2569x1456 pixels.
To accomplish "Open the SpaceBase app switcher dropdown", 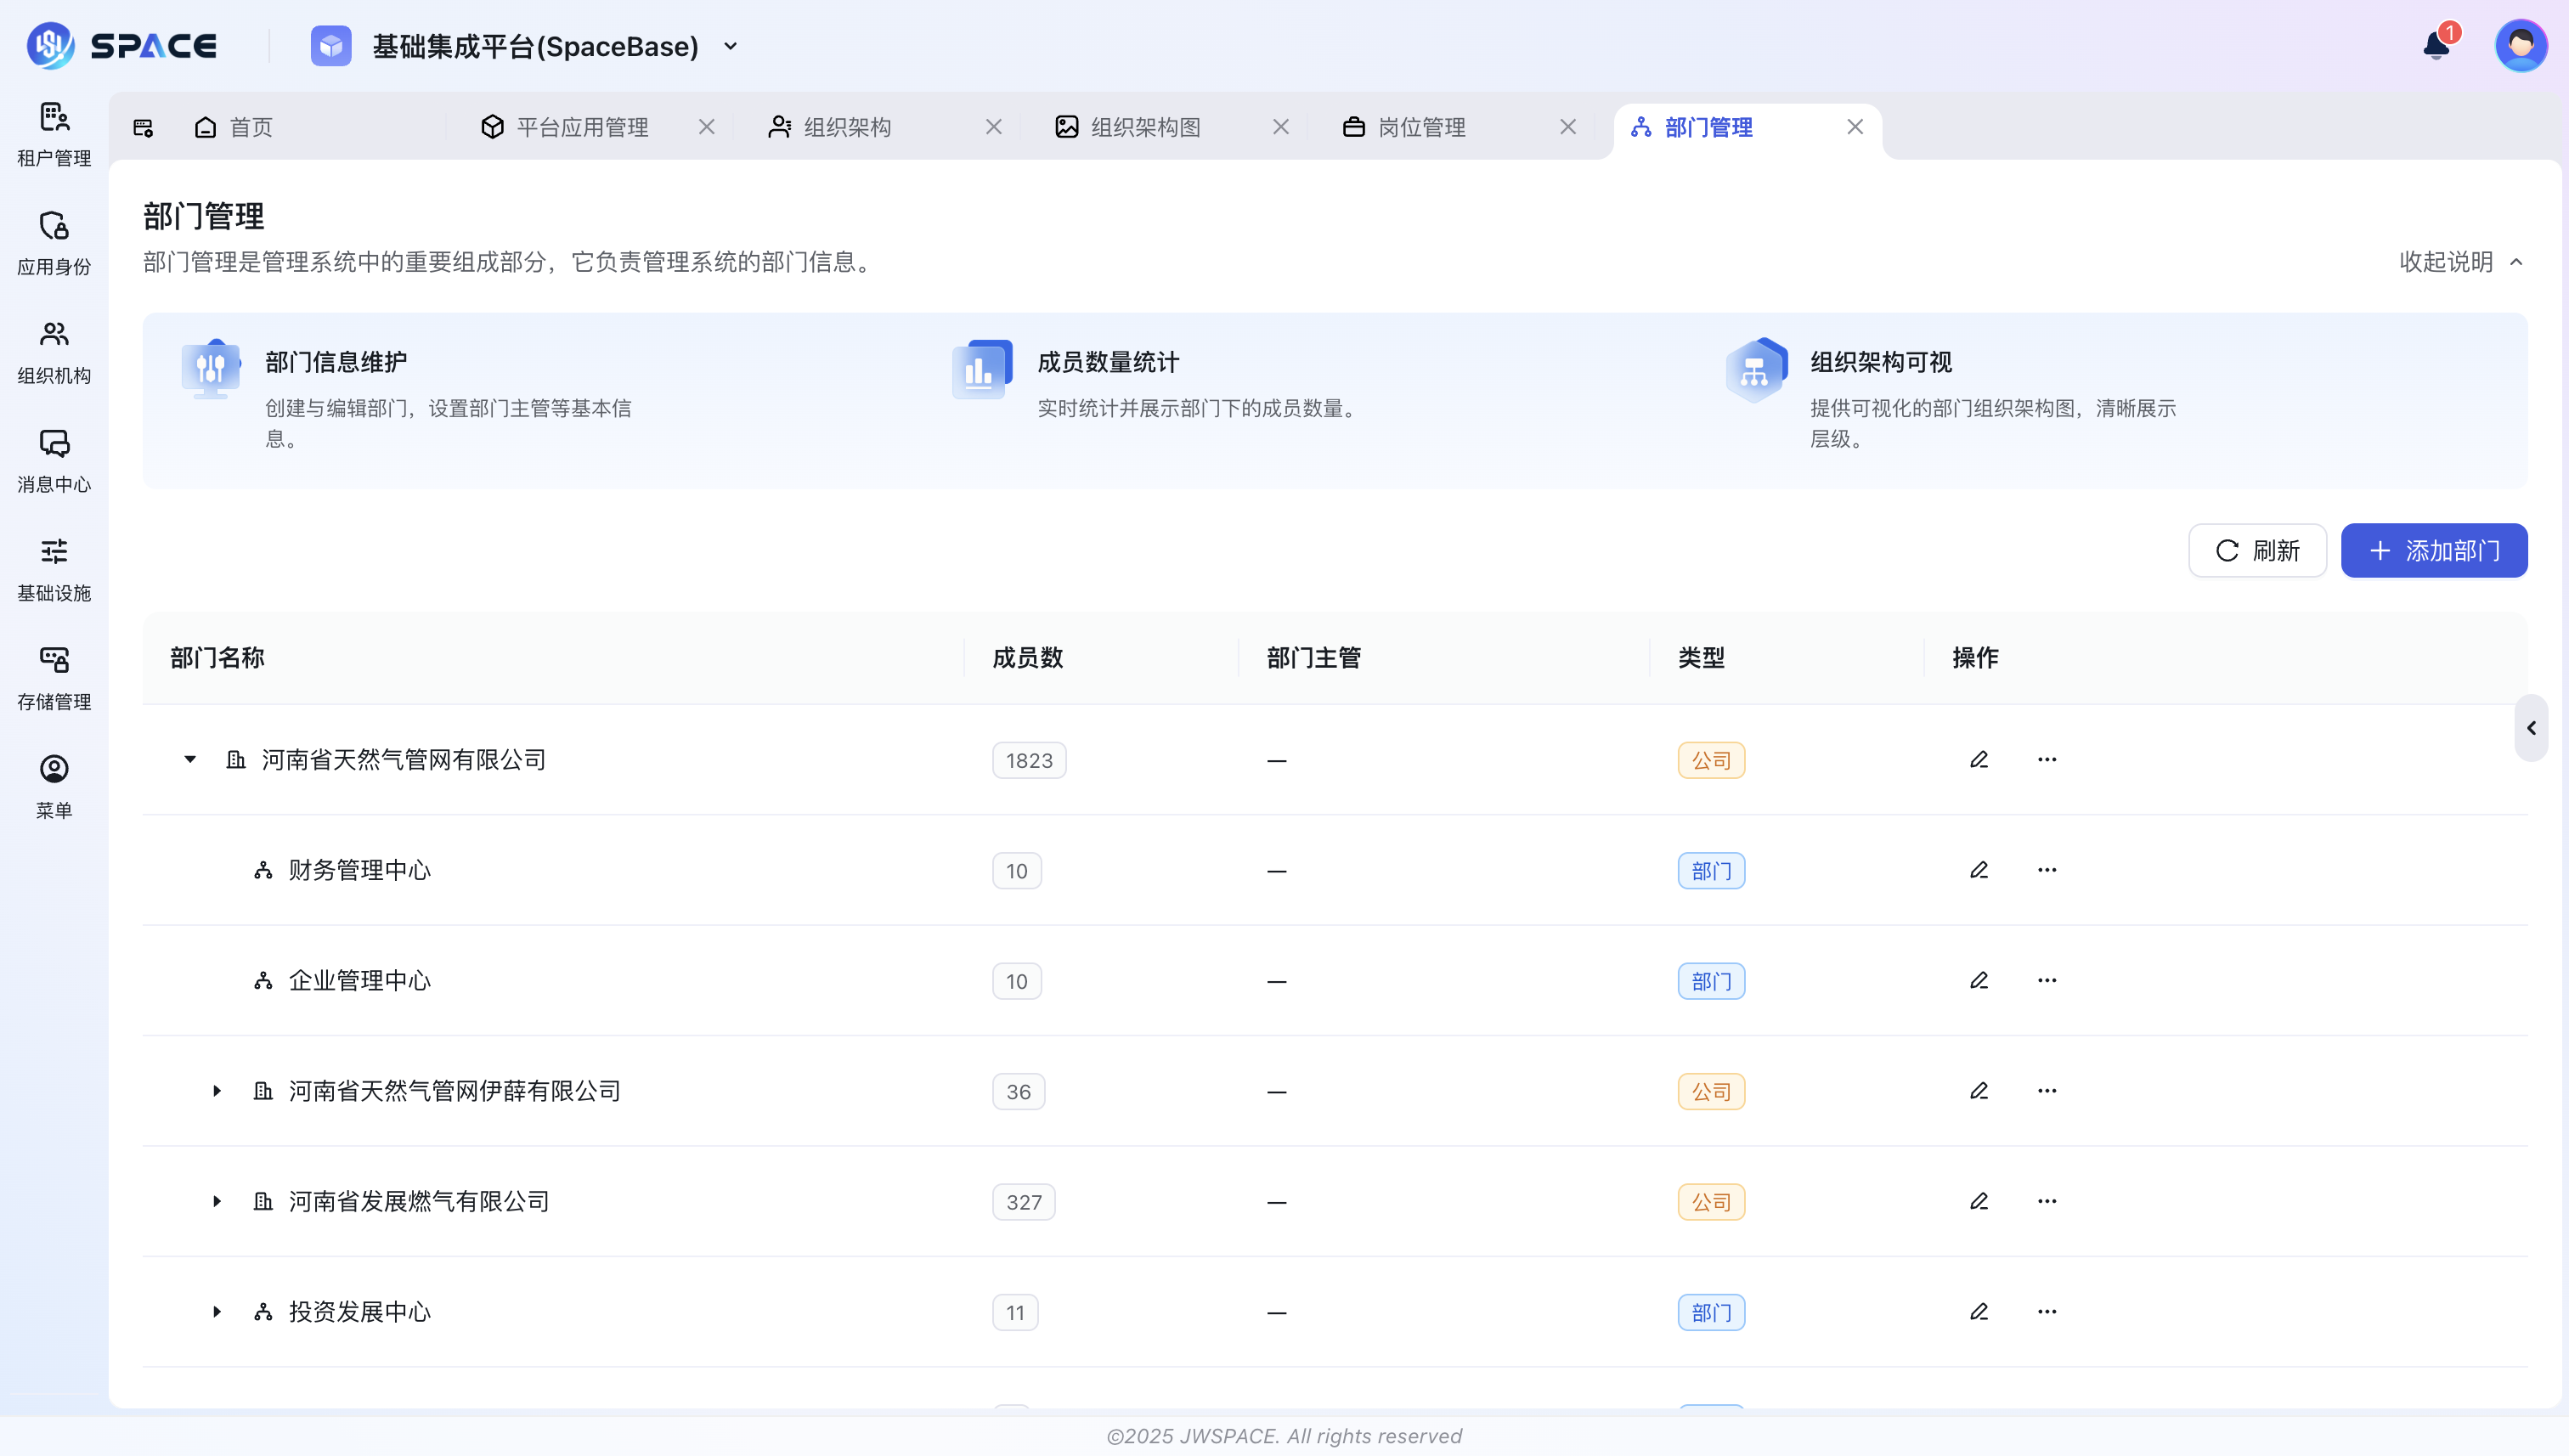I will (731, 46).
